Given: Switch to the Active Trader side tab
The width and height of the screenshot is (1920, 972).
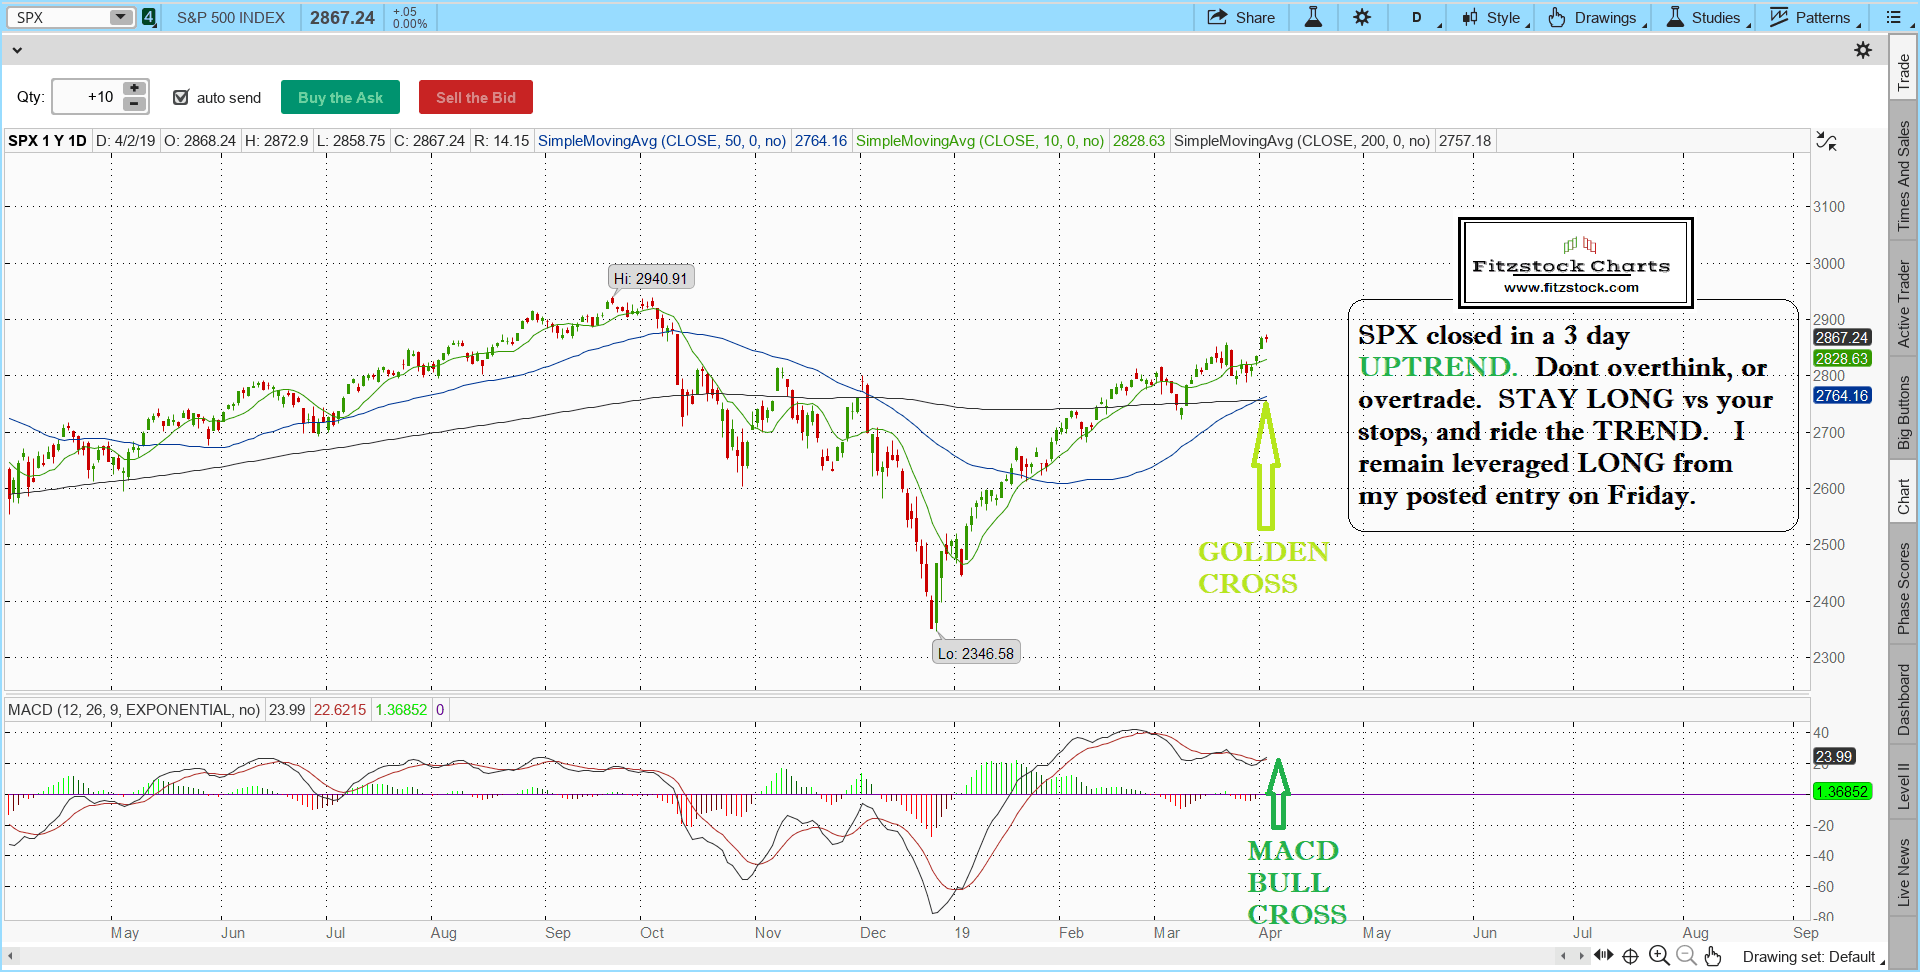Looking at the screenshot, I should (1903, 304).
